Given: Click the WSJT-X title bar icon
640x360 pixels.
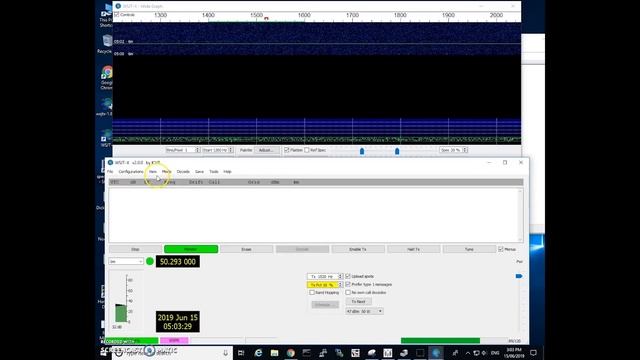Looking at the screenshot, I should pyautogui.click(x=110, y=162).
